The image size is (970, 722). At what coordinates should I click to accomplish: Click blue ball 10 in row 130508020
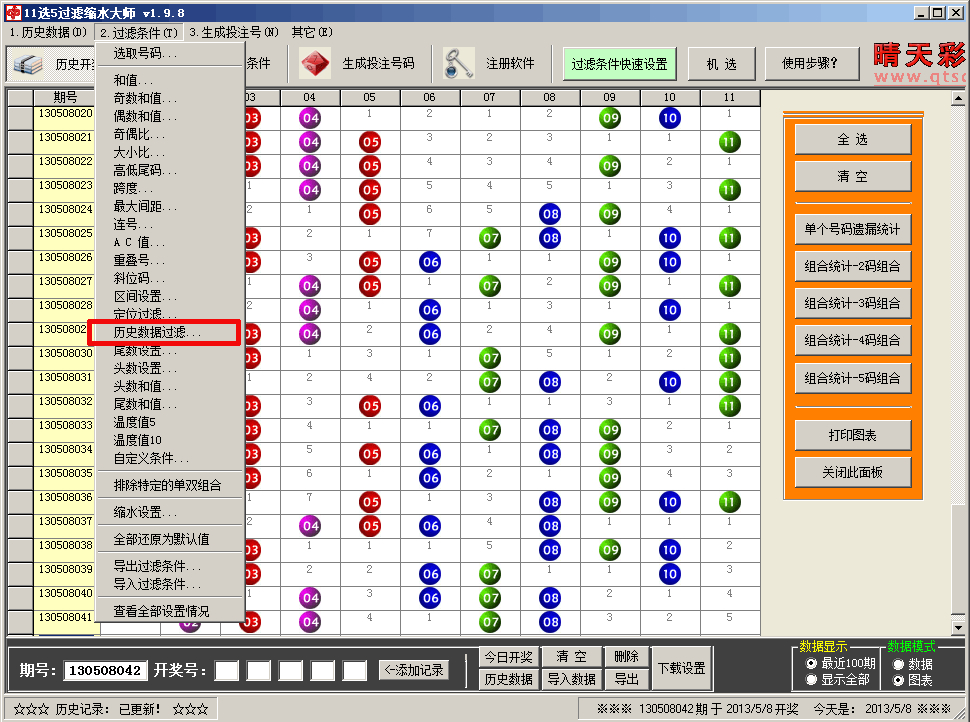point(670,118)
